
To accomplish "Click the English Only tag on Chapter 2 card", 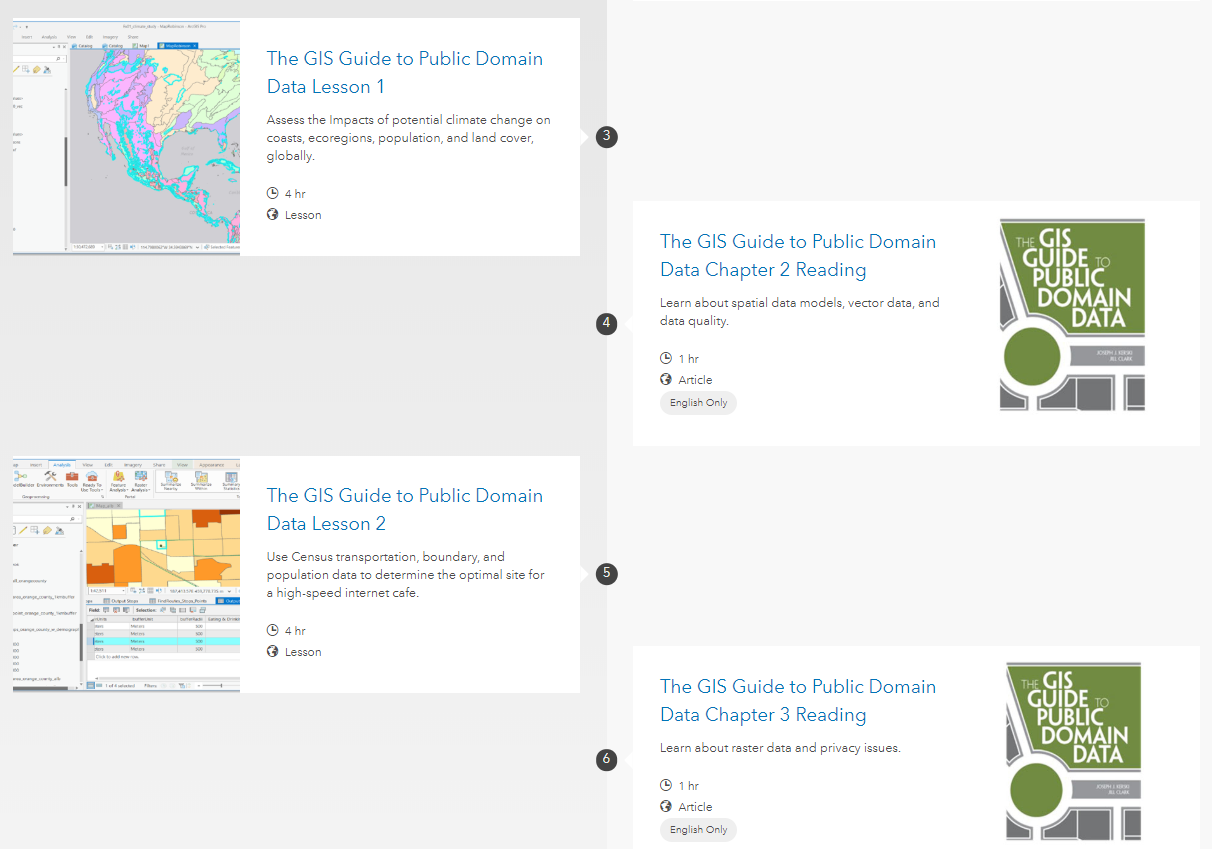I will tap(698, 403).
